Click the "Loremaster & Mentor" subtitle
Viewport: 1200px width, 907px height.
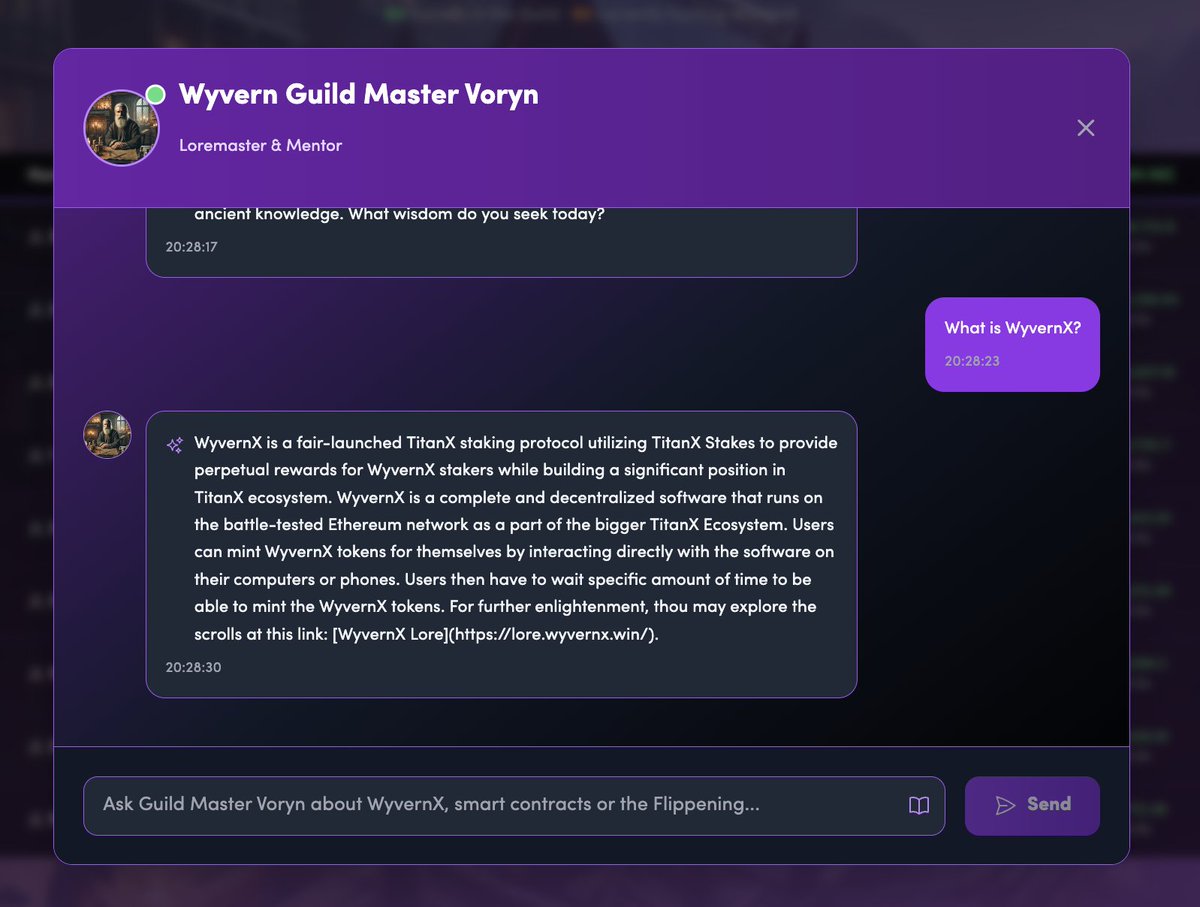[260, 145]
